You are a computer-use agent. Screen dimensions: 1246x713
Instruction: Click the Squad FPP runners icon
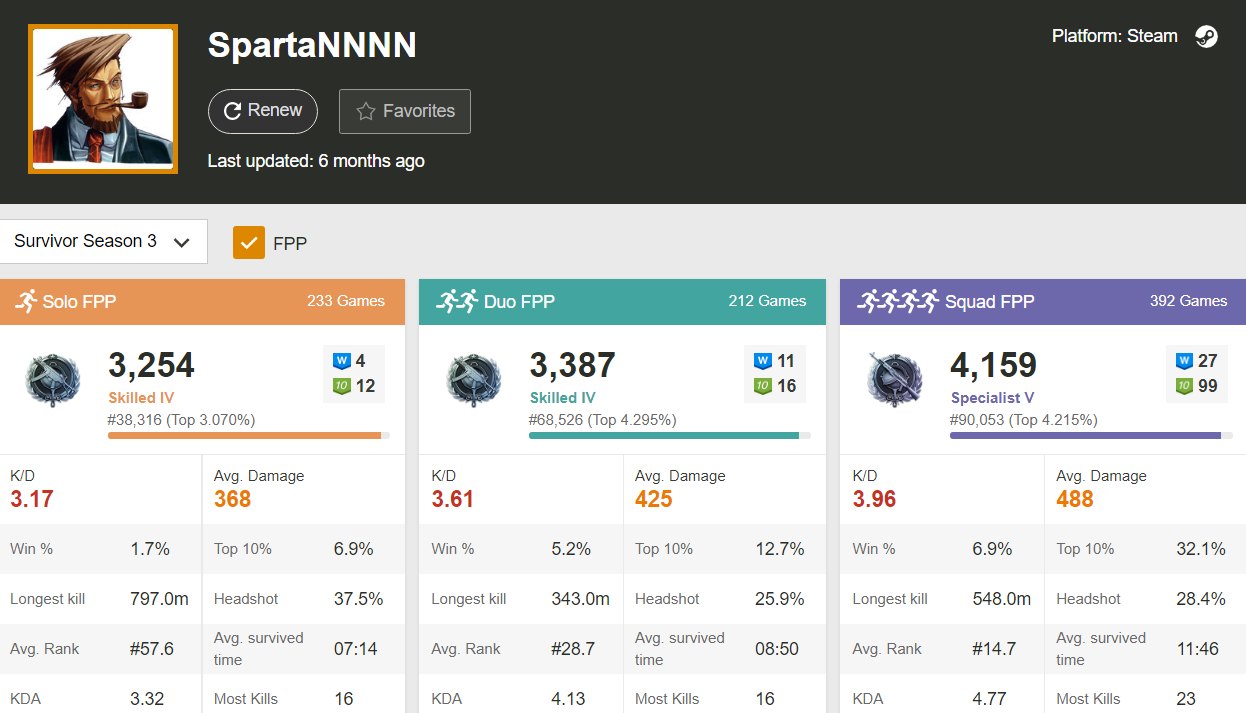click(x=899, y=301)
